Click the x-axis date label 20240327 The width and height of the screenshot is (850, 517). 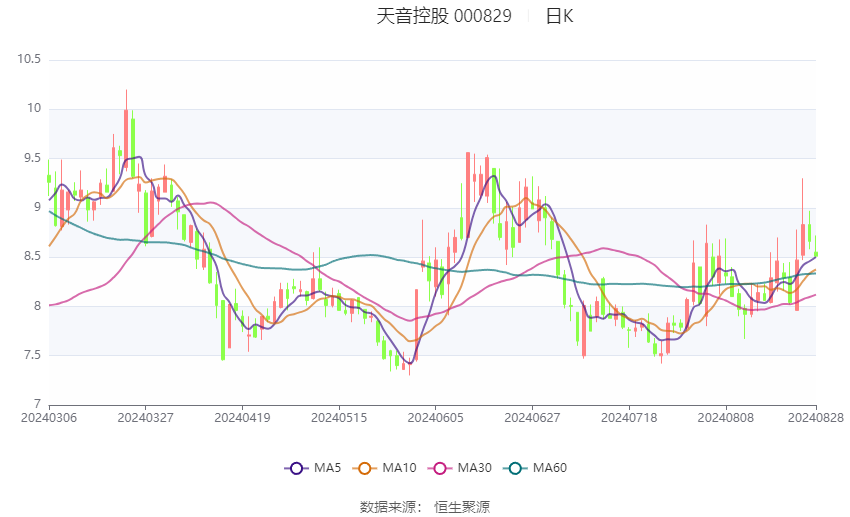point(145,418)
